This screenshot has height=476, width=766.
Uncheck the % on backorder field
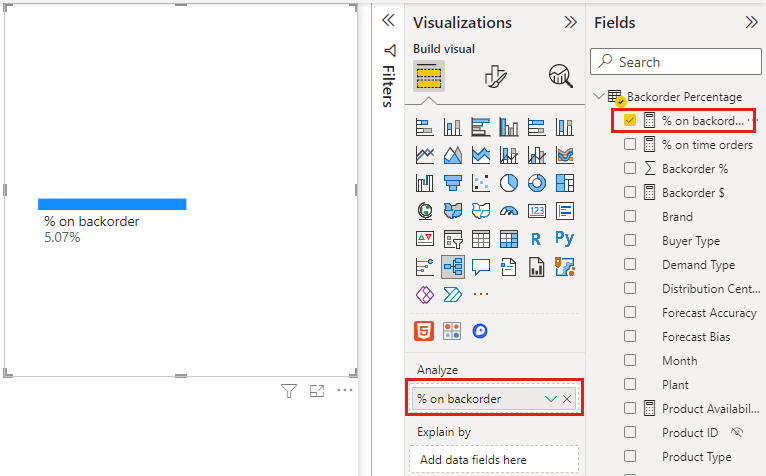coord(630,120)
